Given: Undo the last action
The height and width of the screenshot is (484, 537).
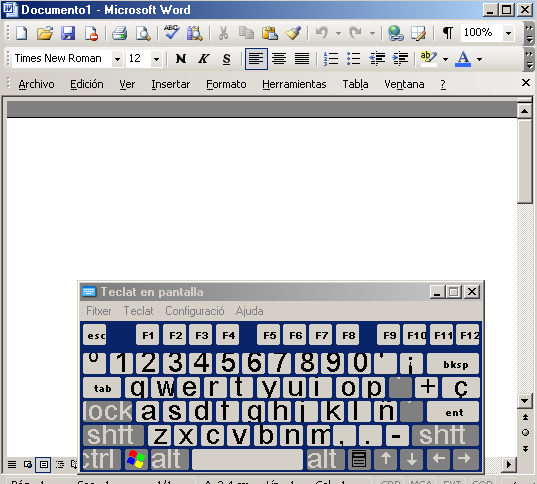Looking at the screenshot, I should coord(322,33).
